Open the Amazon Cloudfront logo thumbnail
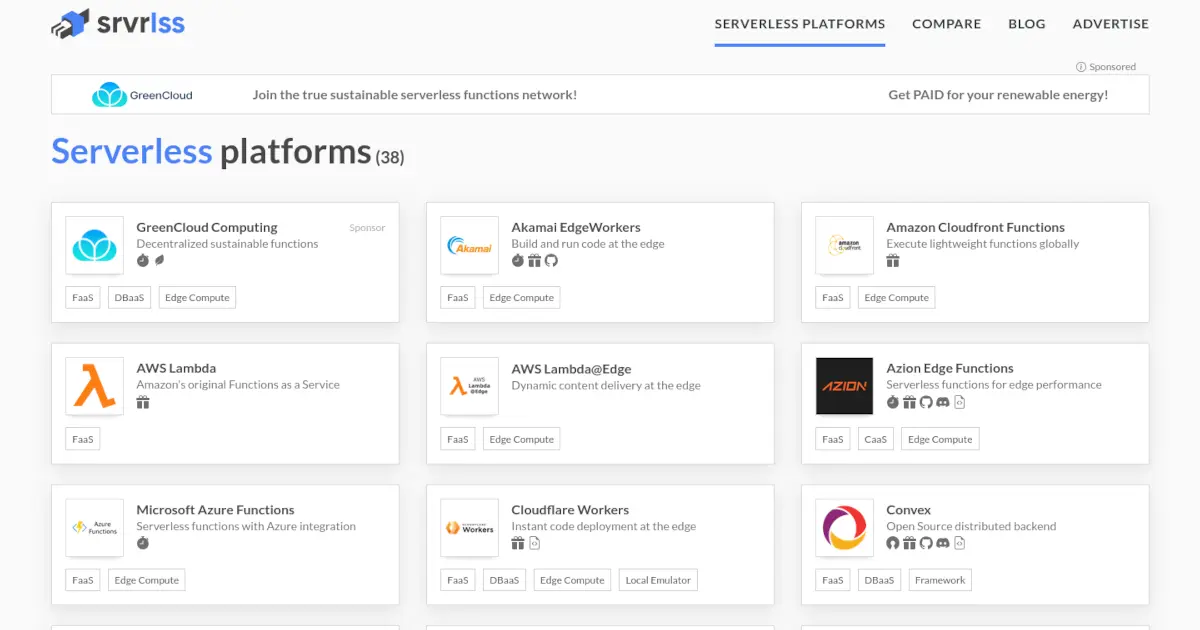 [845, 245]
